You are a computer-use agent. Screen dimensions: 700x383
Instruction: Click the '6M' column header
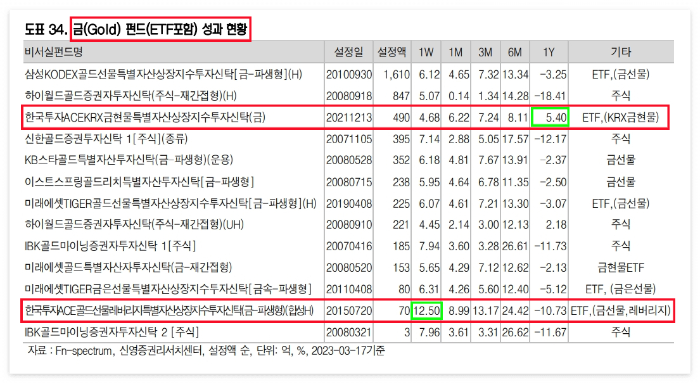(x=515, y=52)
